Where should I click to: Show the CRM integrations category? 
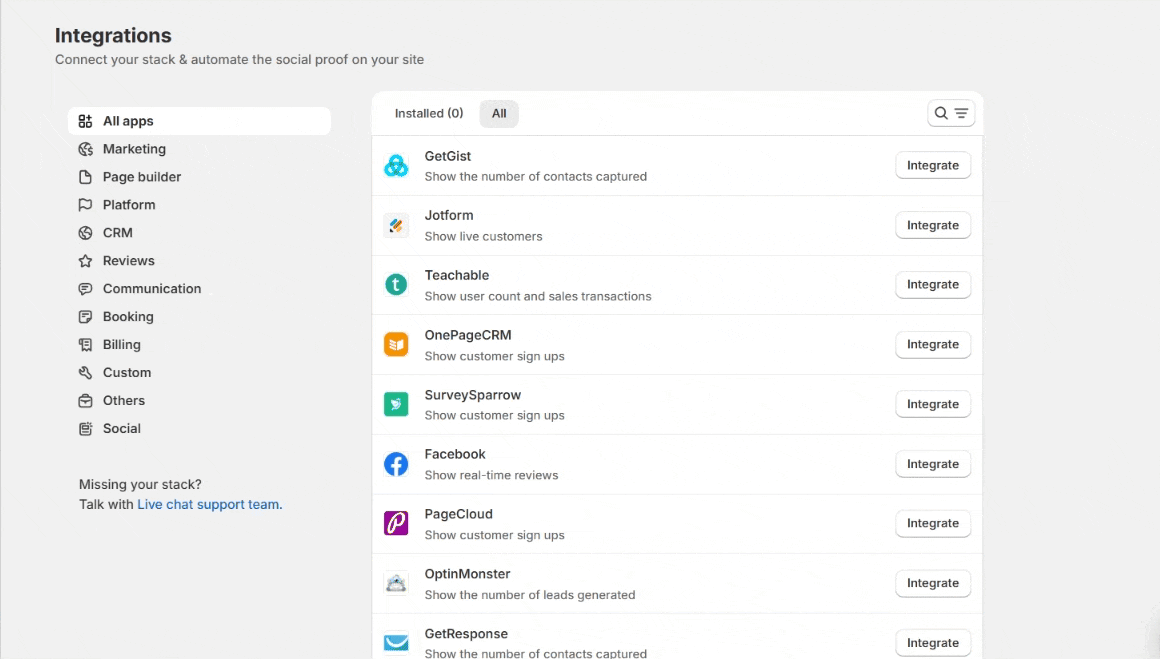pyautogui.click(x=117, y=233)
